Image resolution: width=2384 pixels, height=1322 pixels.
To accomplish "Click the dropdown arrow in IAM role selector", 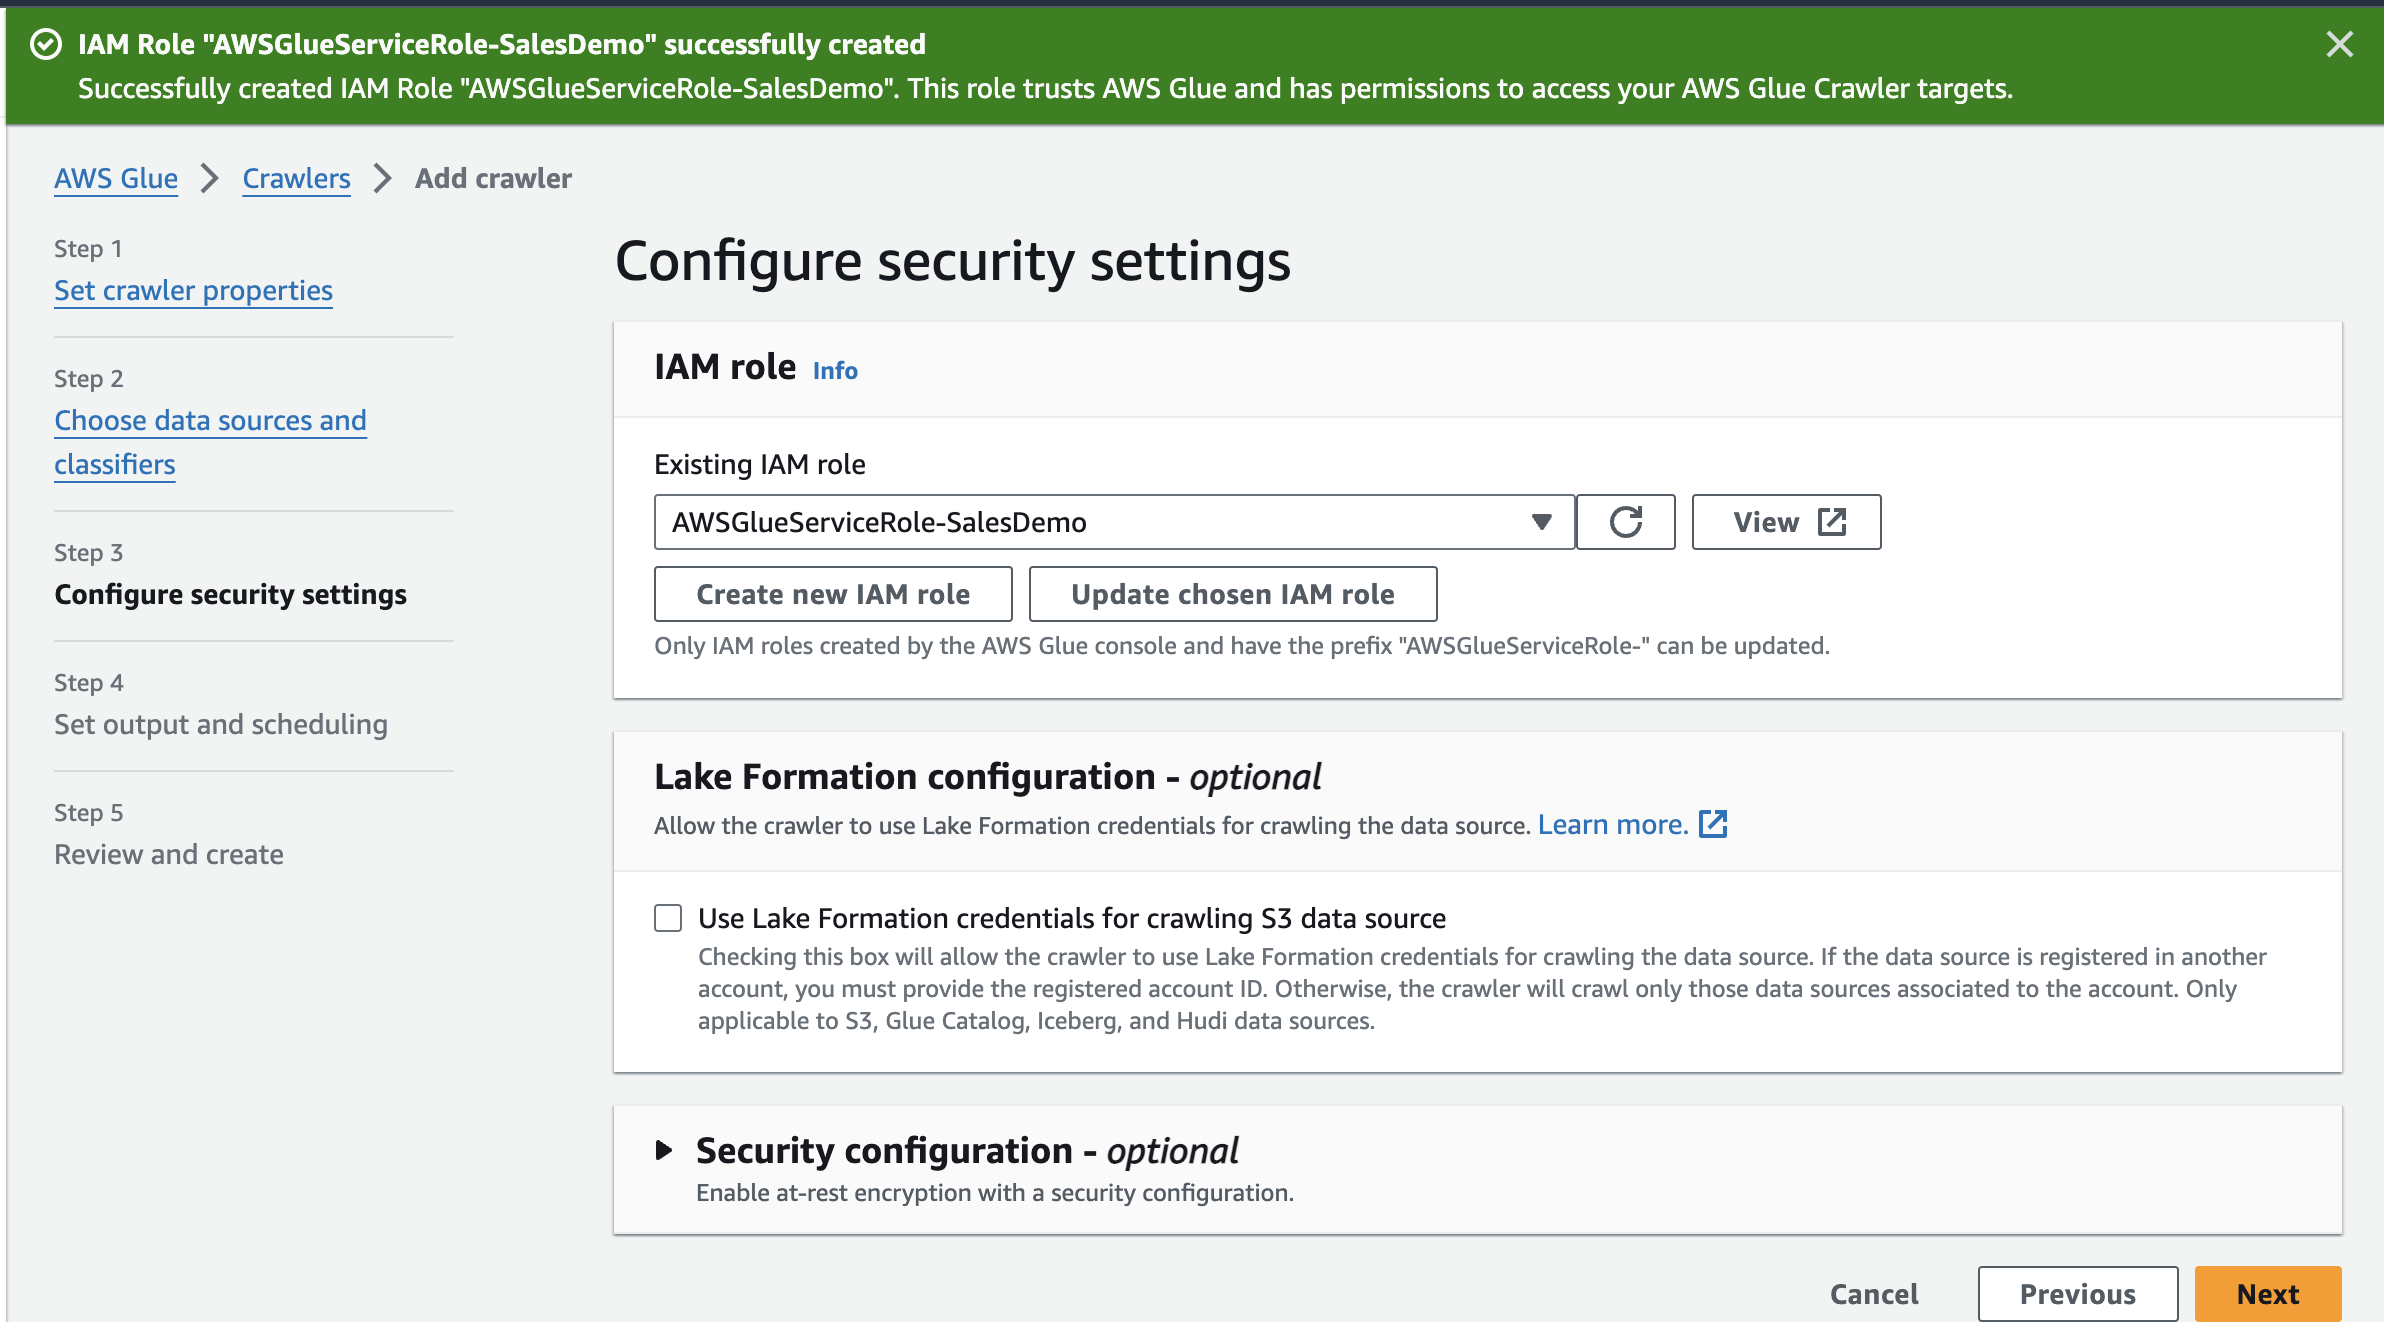I will 1541,522.
